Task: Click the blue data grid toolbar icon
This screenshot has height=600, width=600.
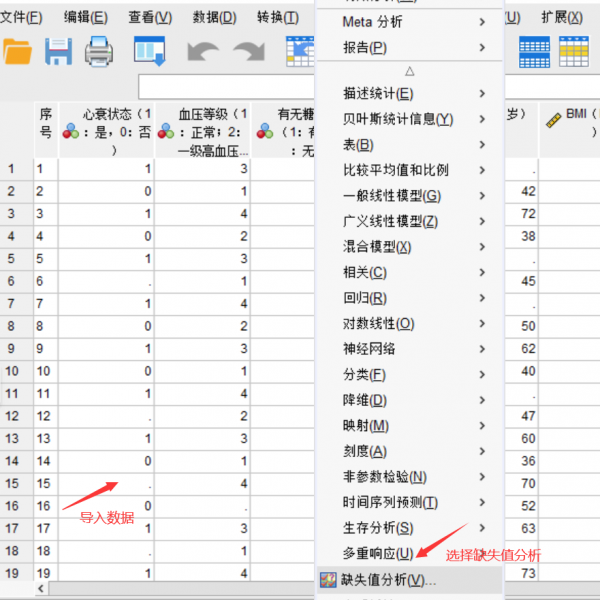Action: coord(534,52)
